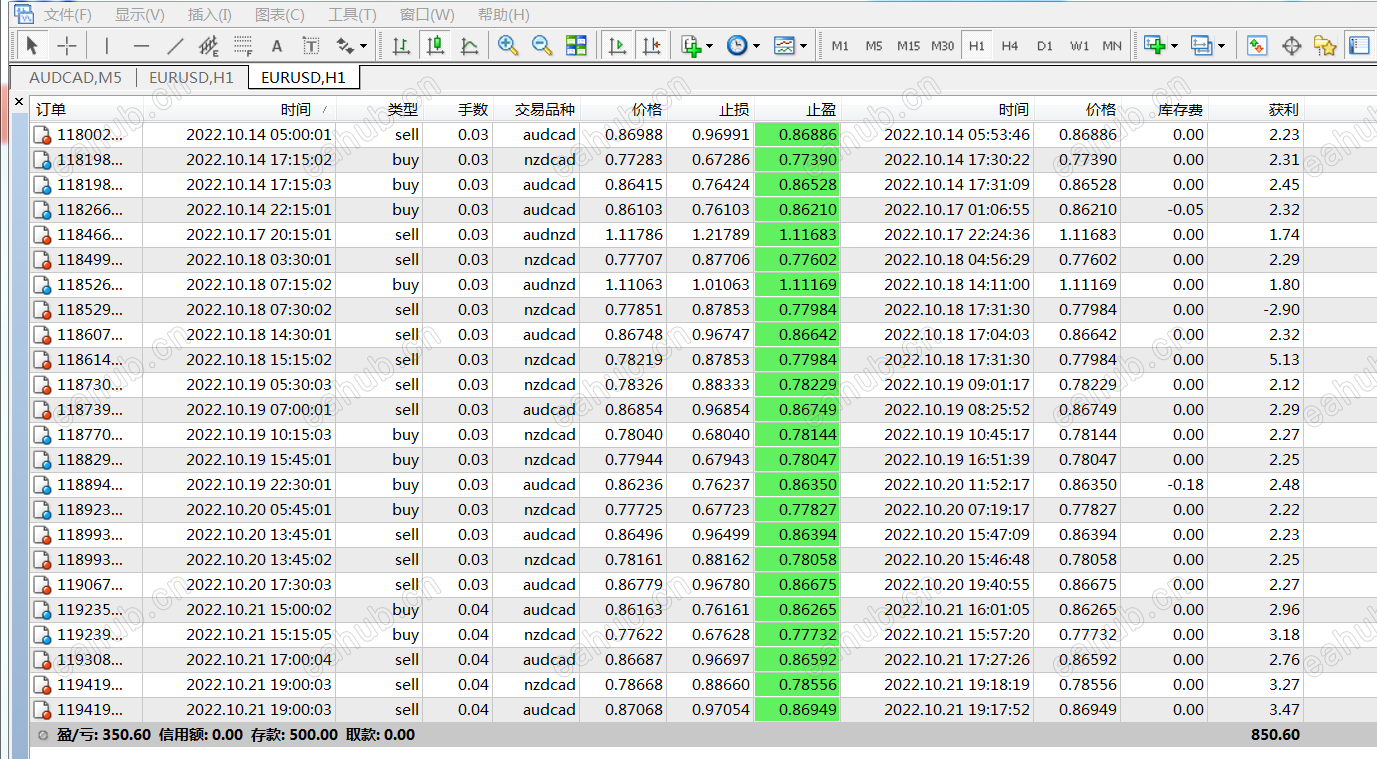The height and width of the screenshot is (759, 1377).
Task: Switch to the H4 timeframe
Action: pyautogui.click(x=1010, y=46)
